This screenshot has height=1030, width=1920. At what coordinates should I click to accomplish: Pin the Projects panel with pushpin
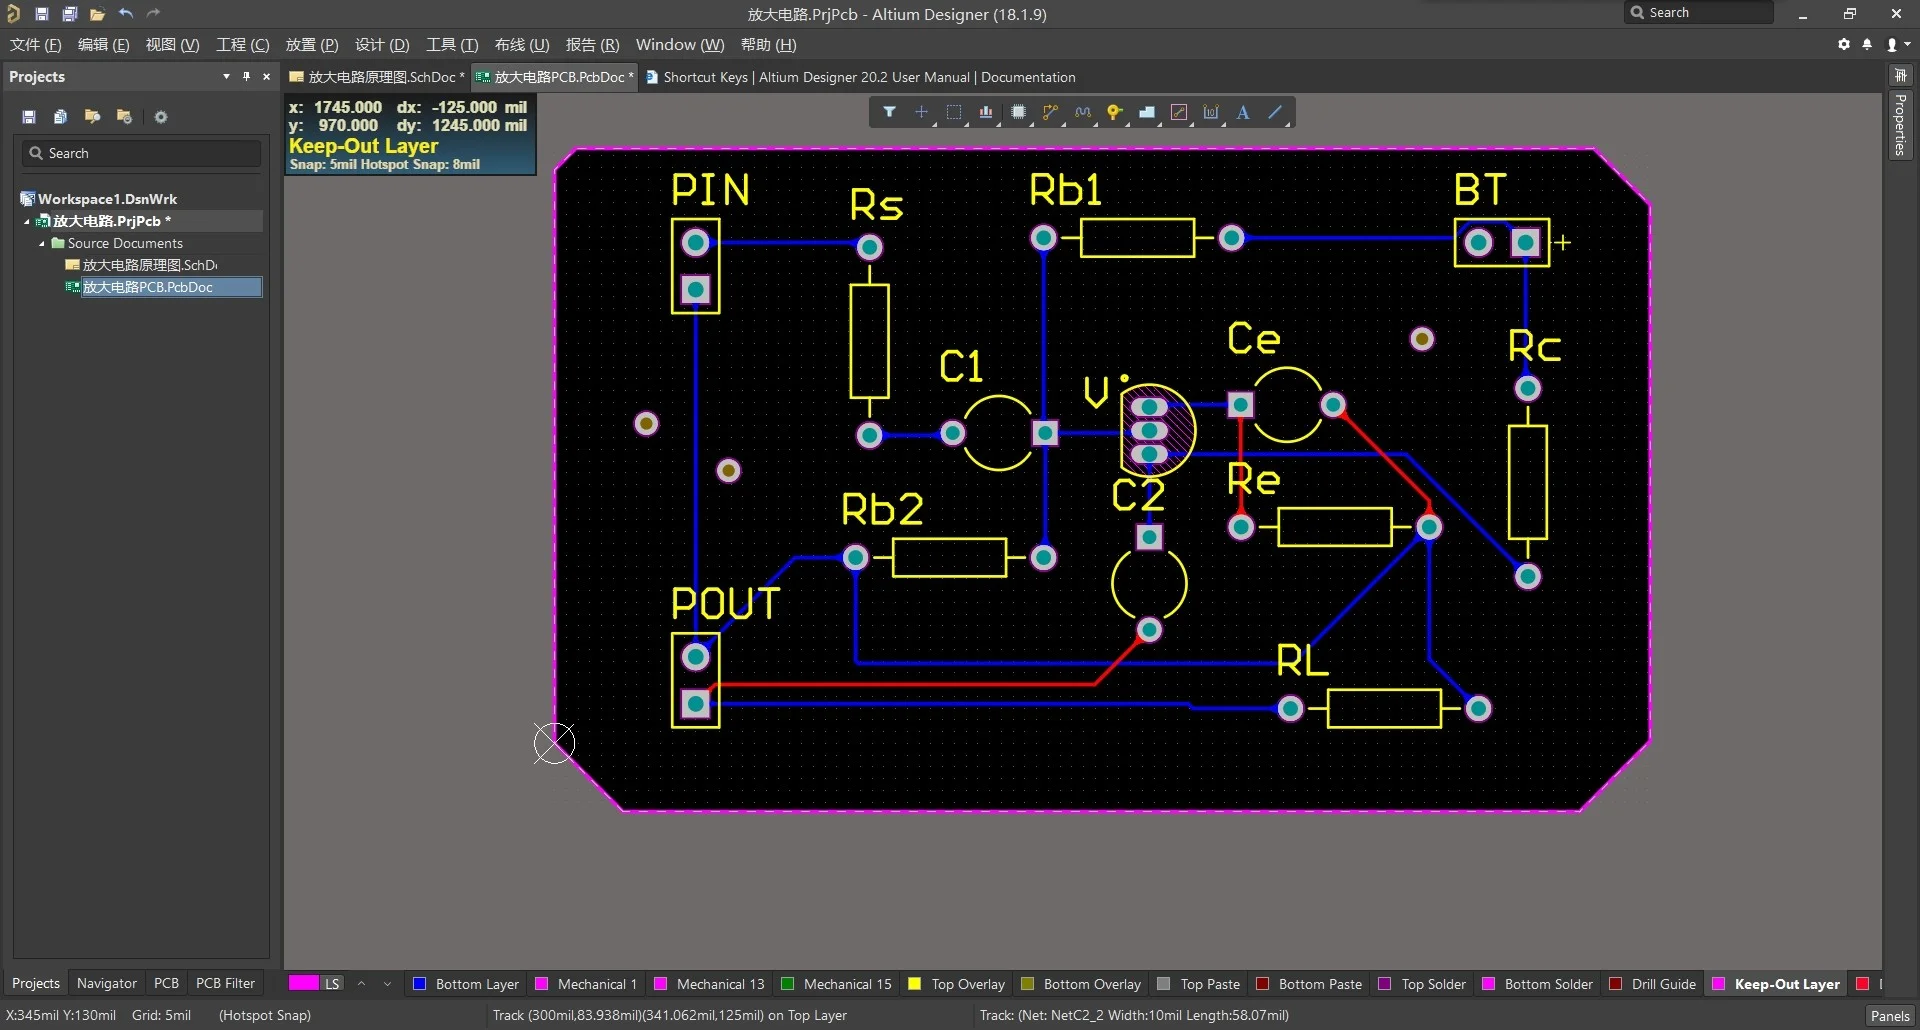coord(246,76)
